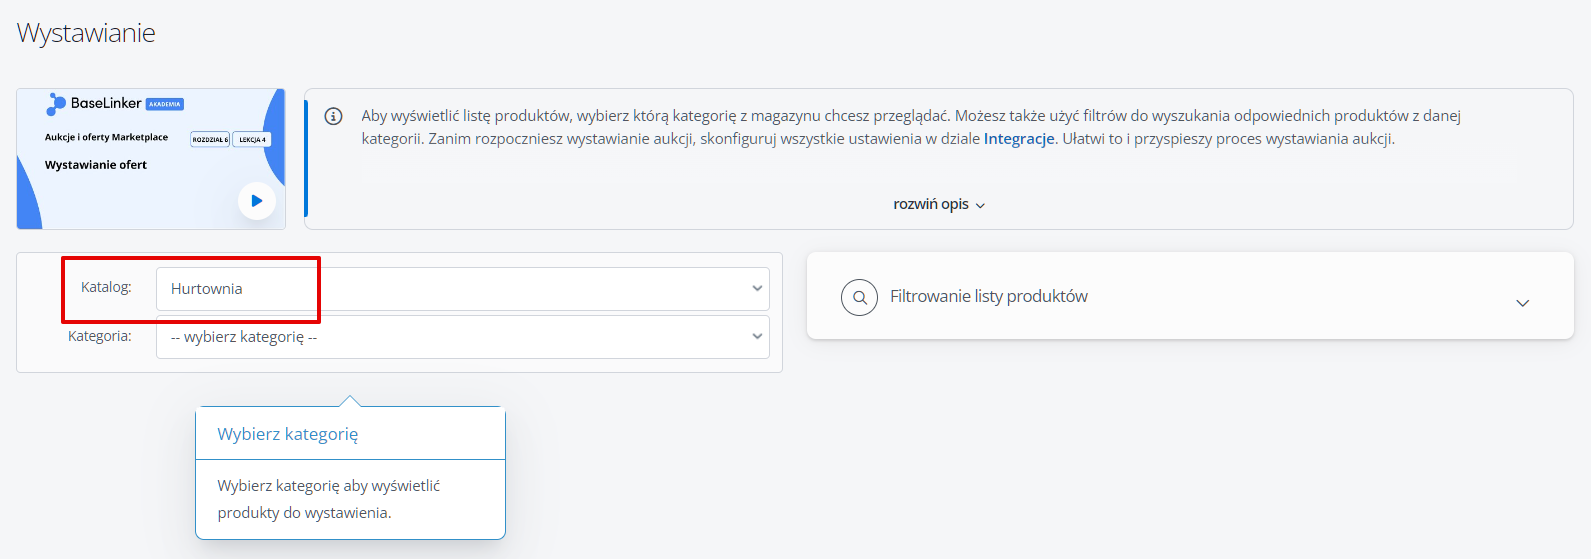Click the LEKCJA 4 badge
Screen dimensions: 1591x559
pos(252,140)
